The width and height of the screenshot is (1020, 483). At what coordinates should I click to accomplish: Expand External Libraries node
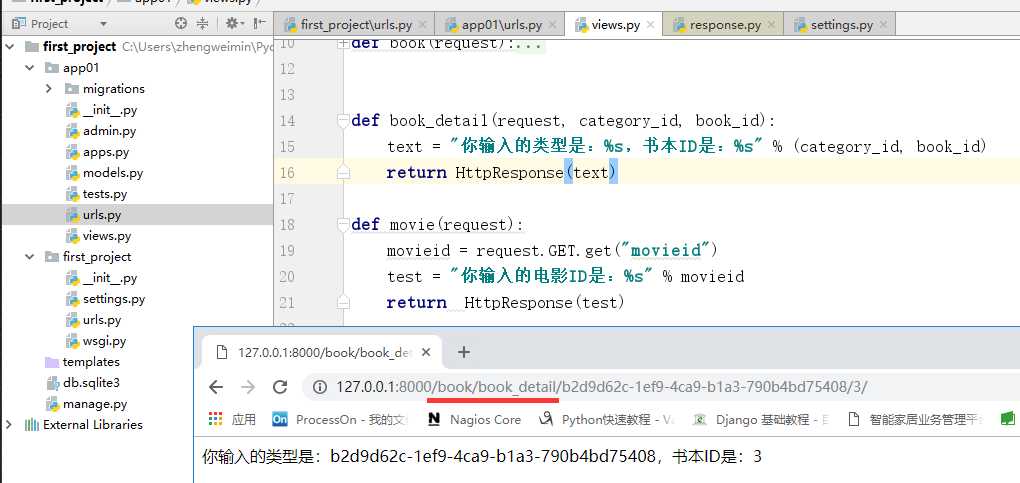click(x=8, y=424)
